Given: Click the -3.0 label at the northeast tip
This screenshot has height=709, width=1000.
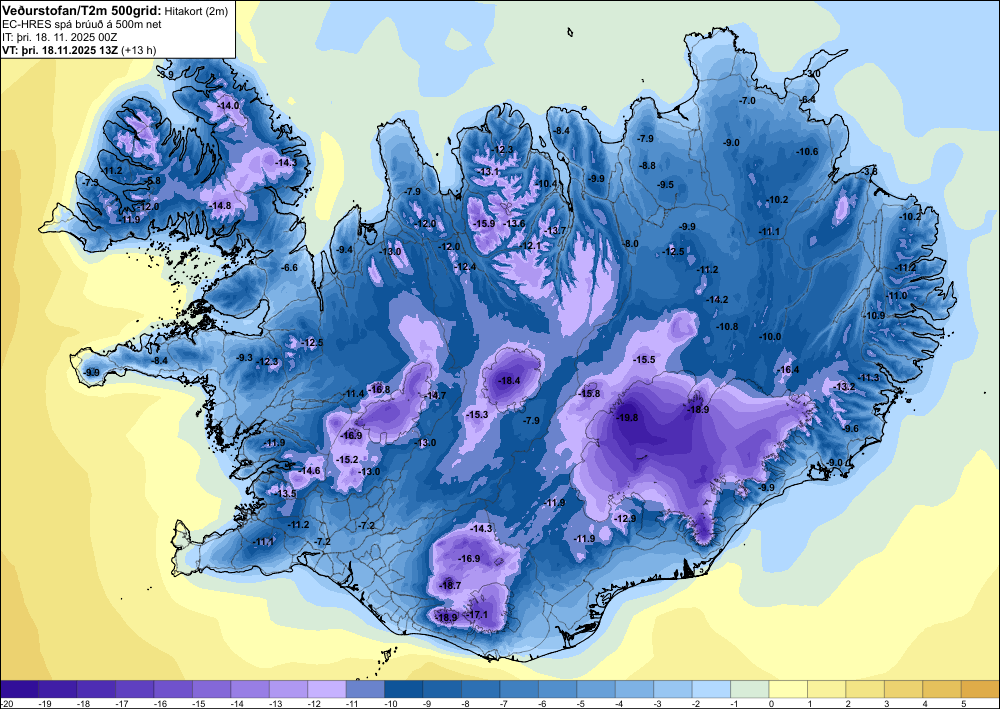Looking at the screenshot, I should pos(812,74).
